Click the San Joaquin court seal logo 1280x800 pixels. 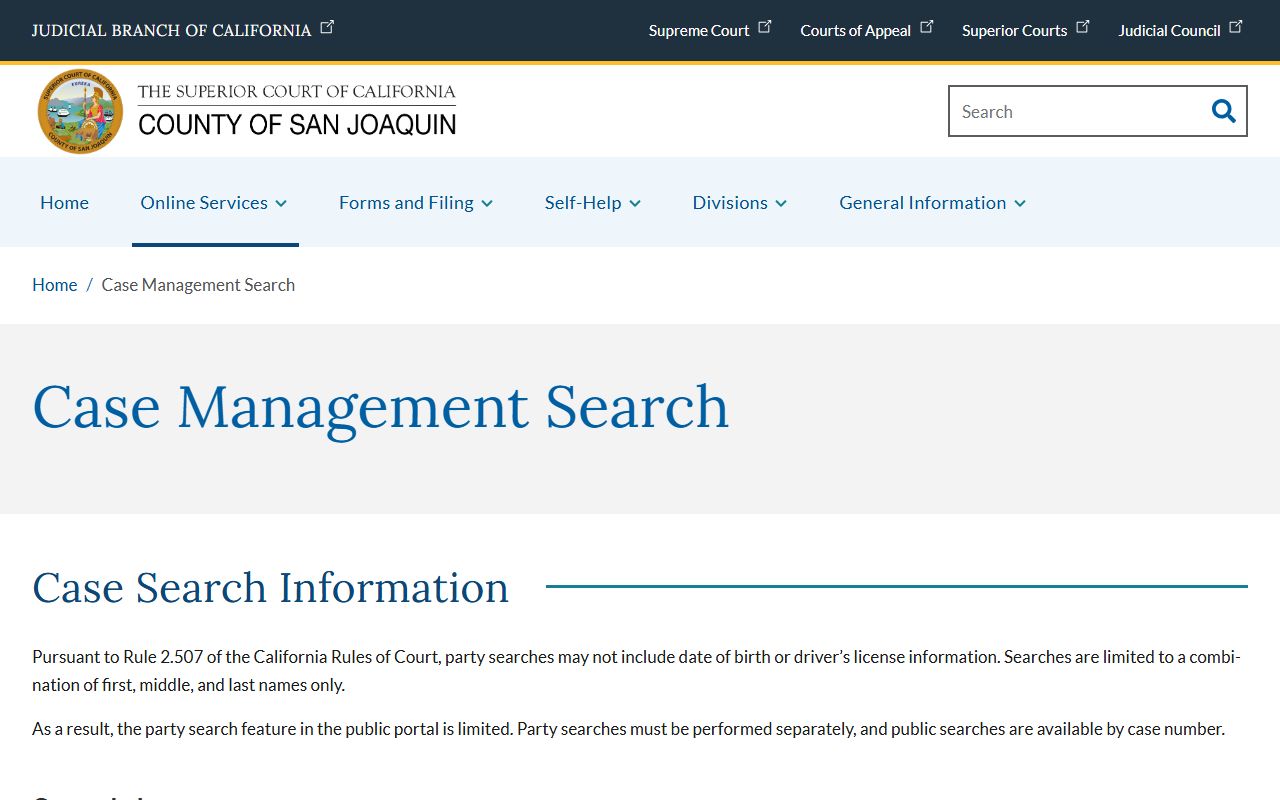(80, 111)
